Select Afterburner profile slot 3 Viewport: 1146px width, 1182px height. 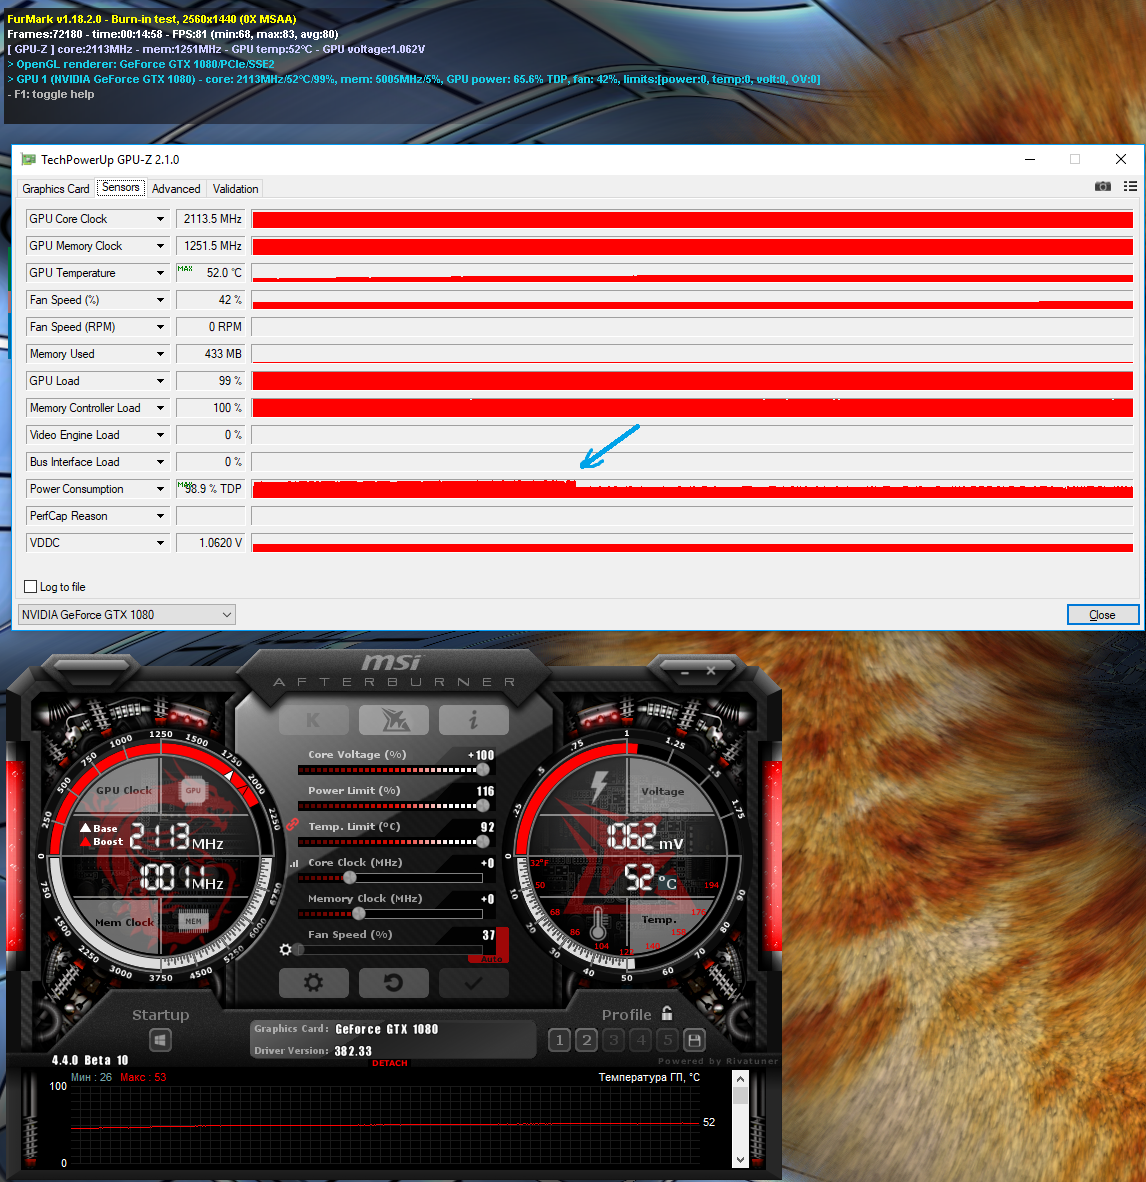pyautogui.click(x=614, y=1040)
